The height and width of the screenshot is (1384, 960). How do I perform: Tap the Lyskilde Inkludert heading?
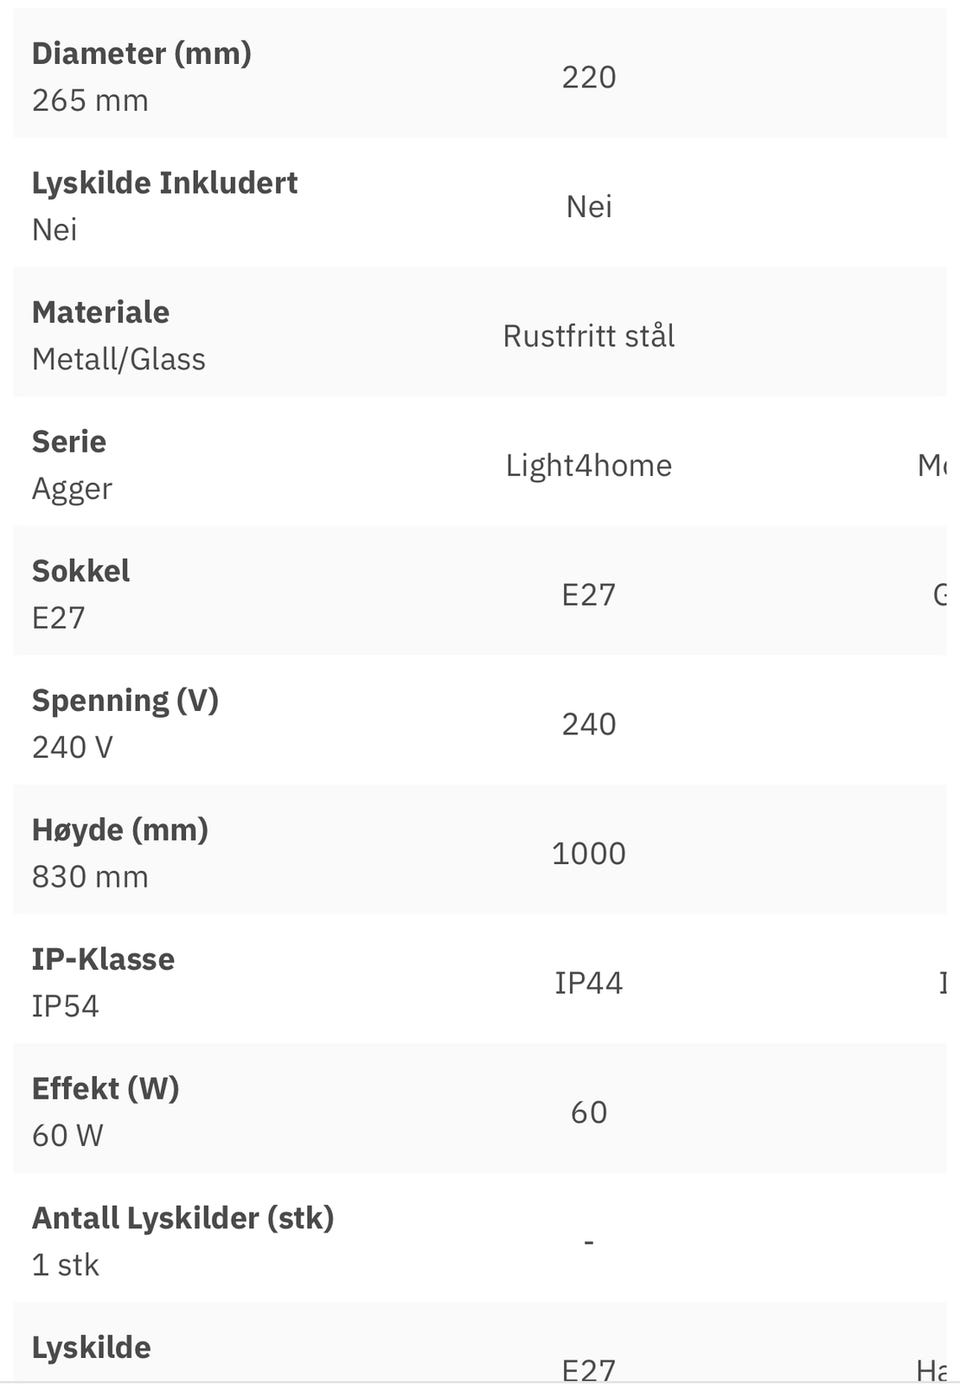click(x=164, y=183)
